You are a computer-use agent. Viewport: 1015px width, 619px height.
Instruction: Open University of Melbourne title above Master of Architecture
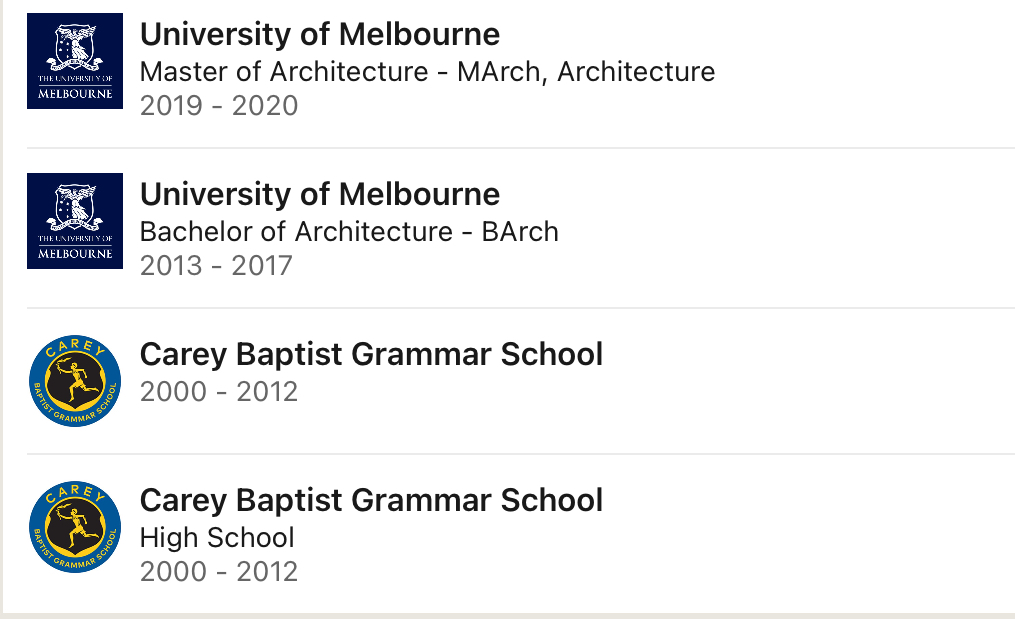click(x=319, y=34)
